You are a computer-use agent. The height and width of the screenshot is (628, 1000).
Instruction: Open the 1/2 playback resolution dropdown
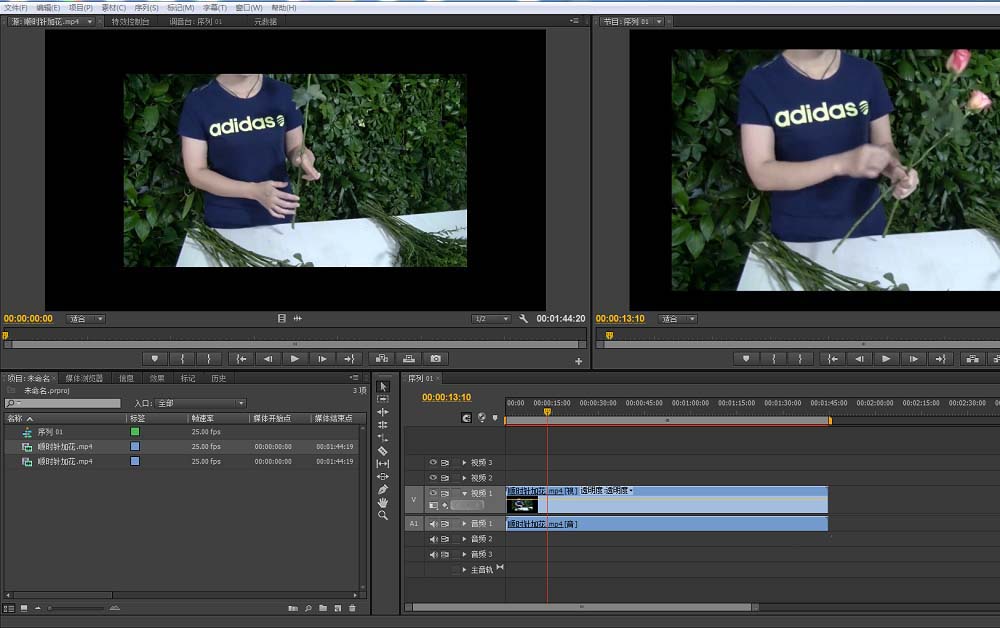pos(491,319)
